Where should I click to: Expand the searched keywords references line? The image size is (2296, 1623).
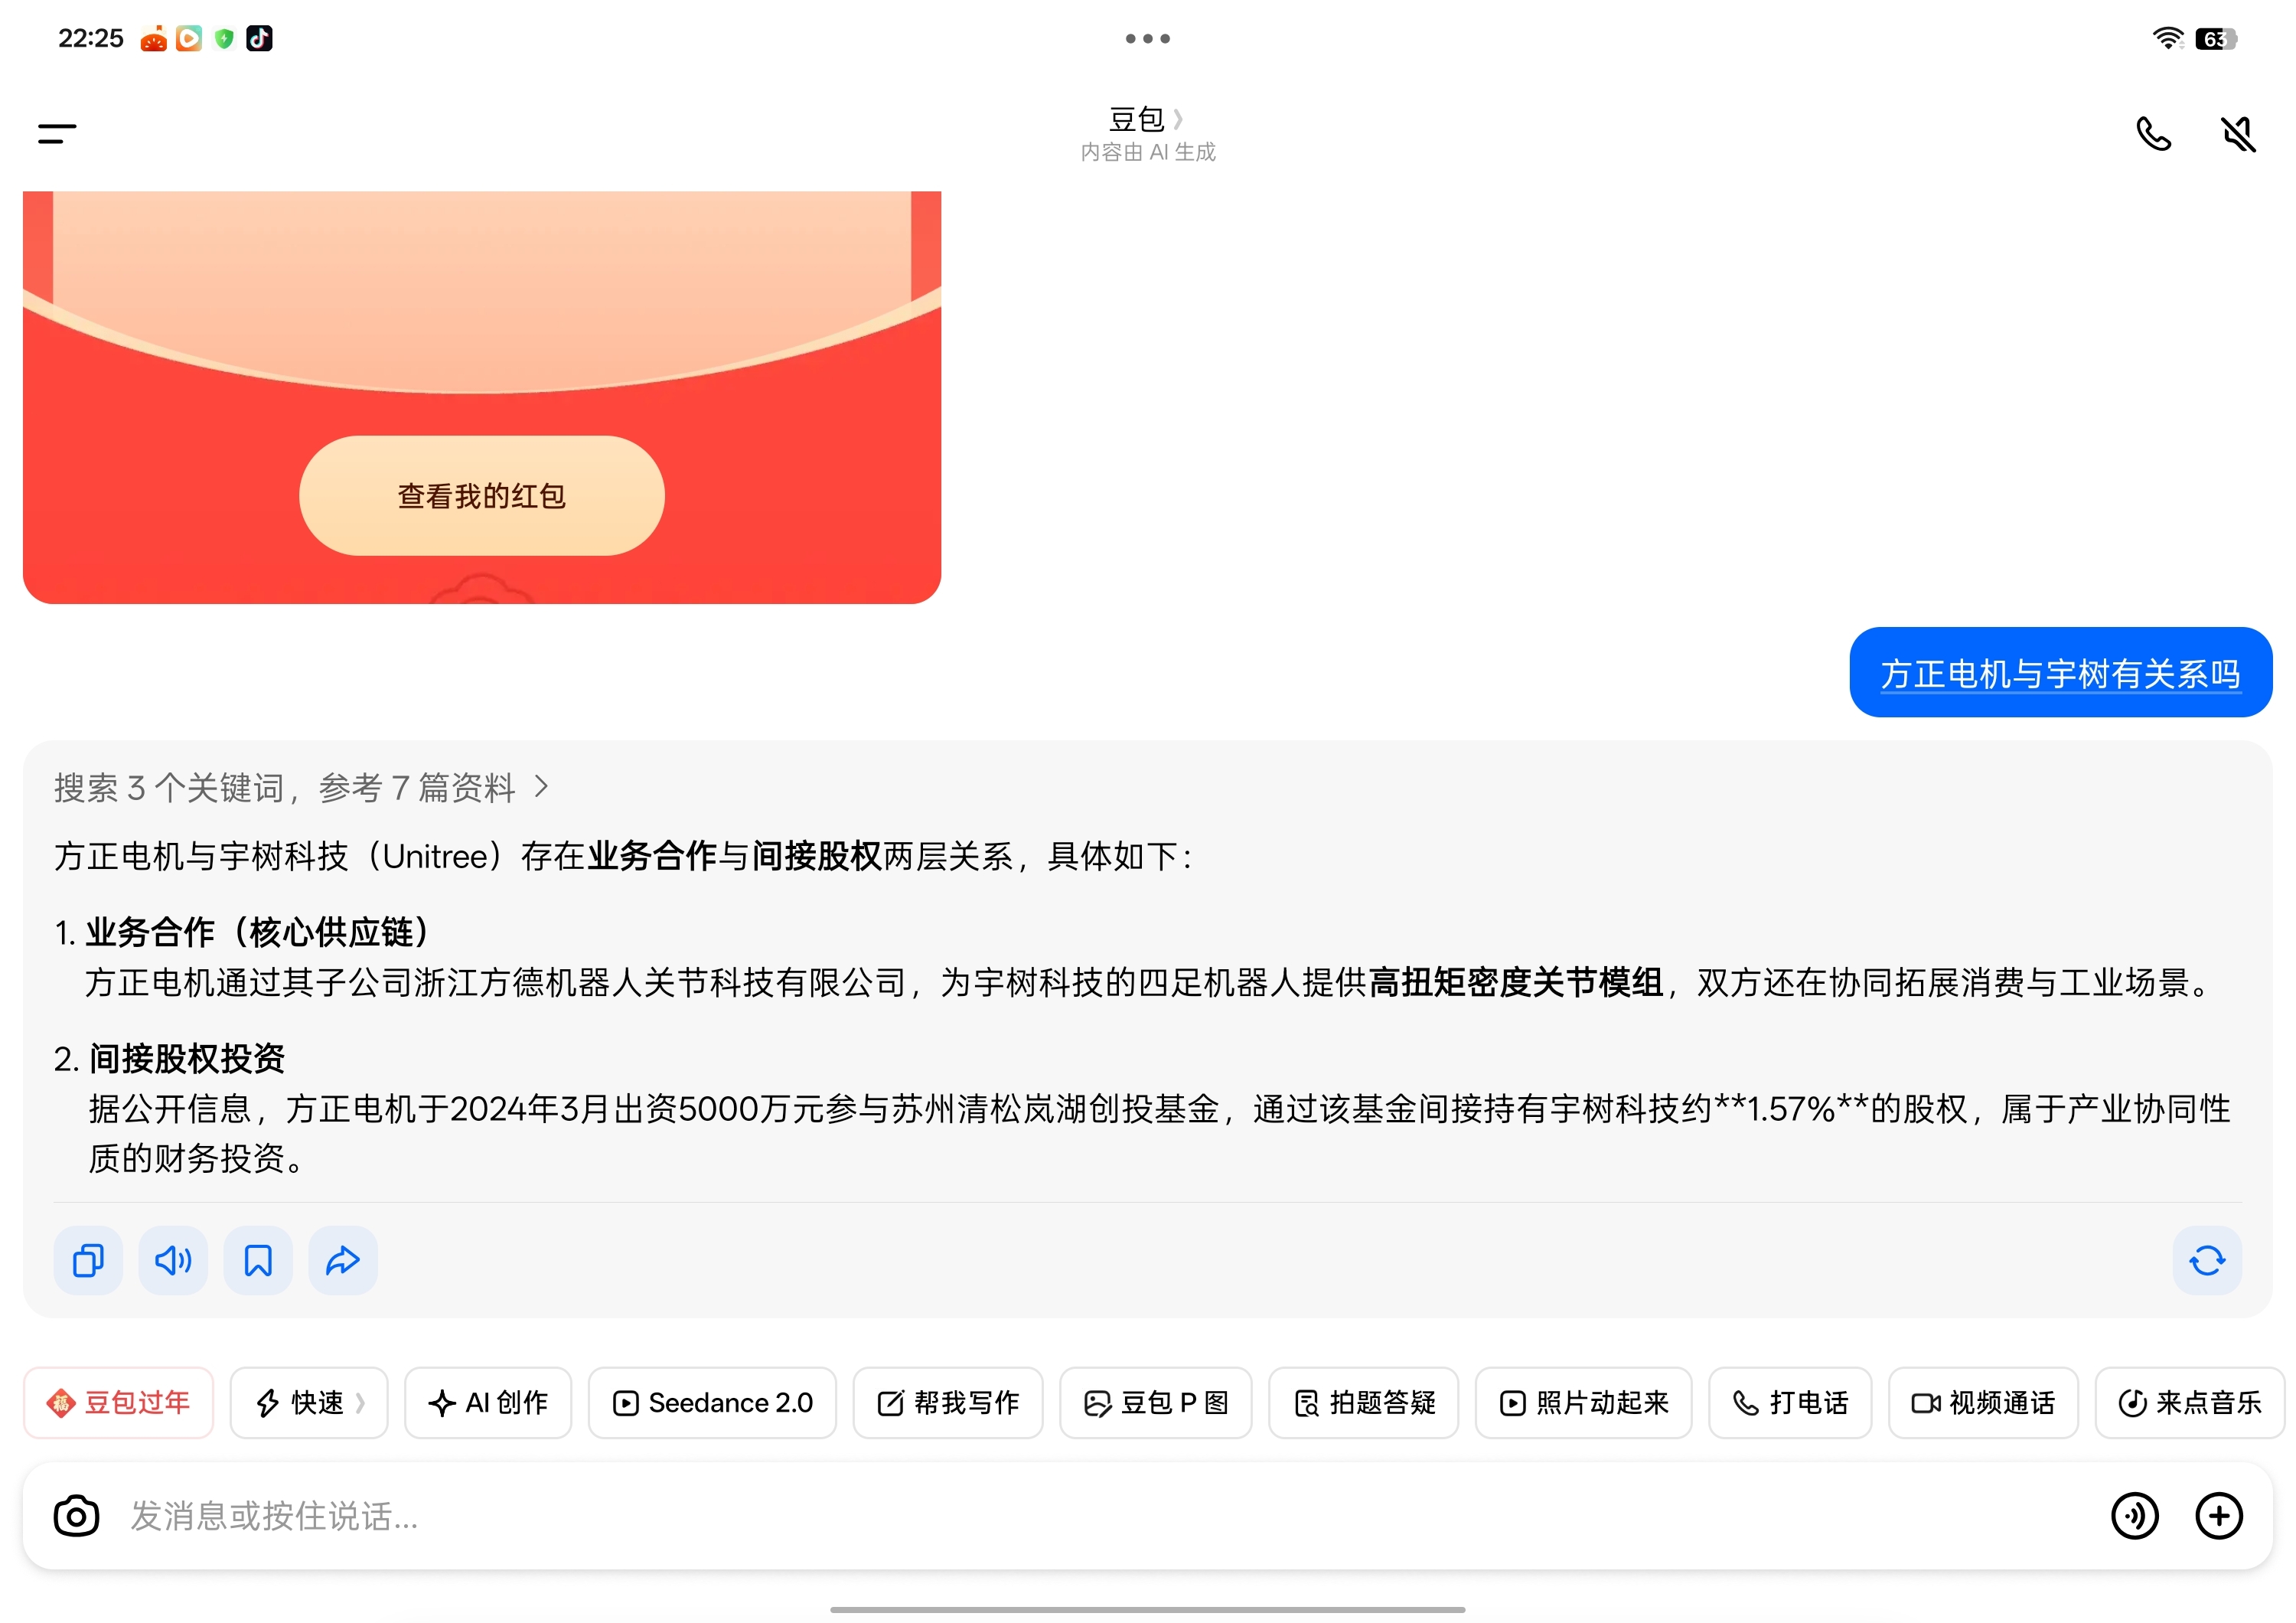click(300, 788)
